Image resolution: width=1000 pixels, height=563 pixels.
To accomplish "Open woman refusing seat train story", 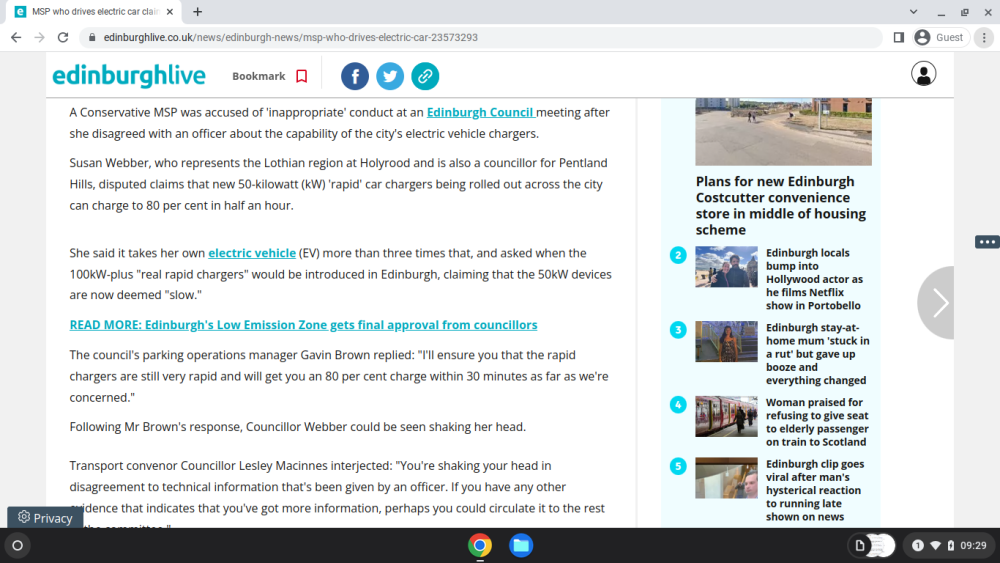I will point(817,422).
